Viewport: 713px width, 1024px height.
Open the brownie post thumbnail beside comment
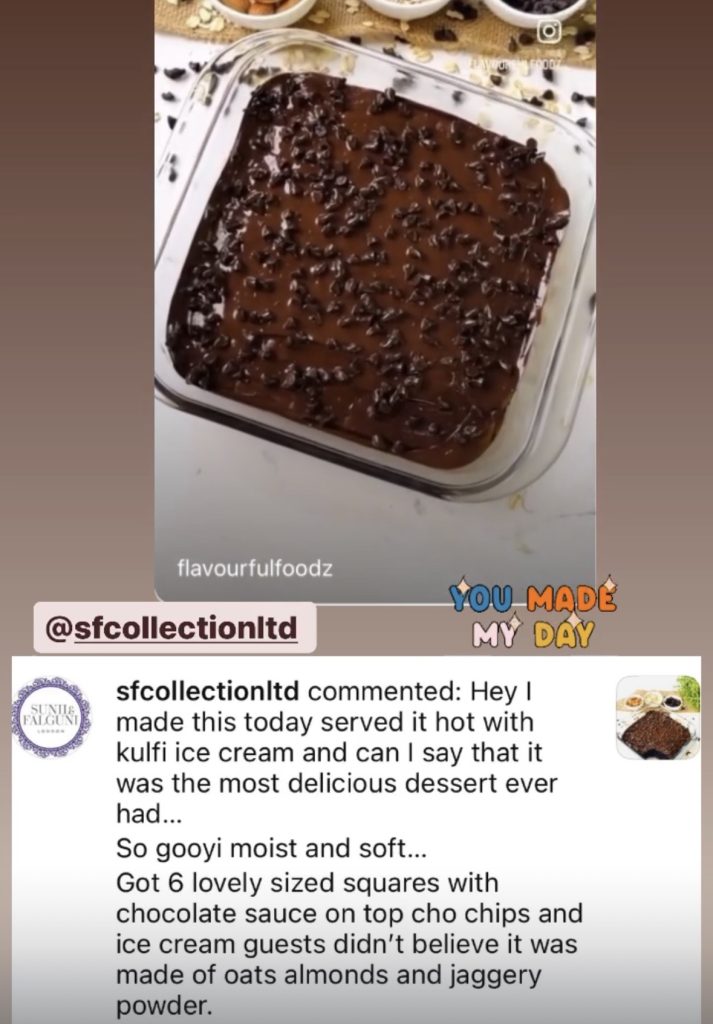tap(658, 718)
